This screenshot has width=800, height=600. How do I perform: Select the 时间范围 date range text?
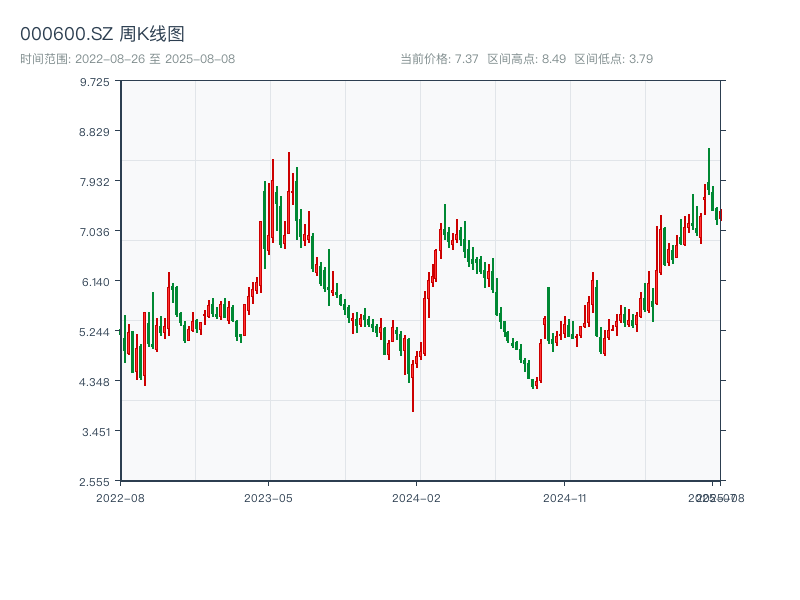(x=127, y=59)
